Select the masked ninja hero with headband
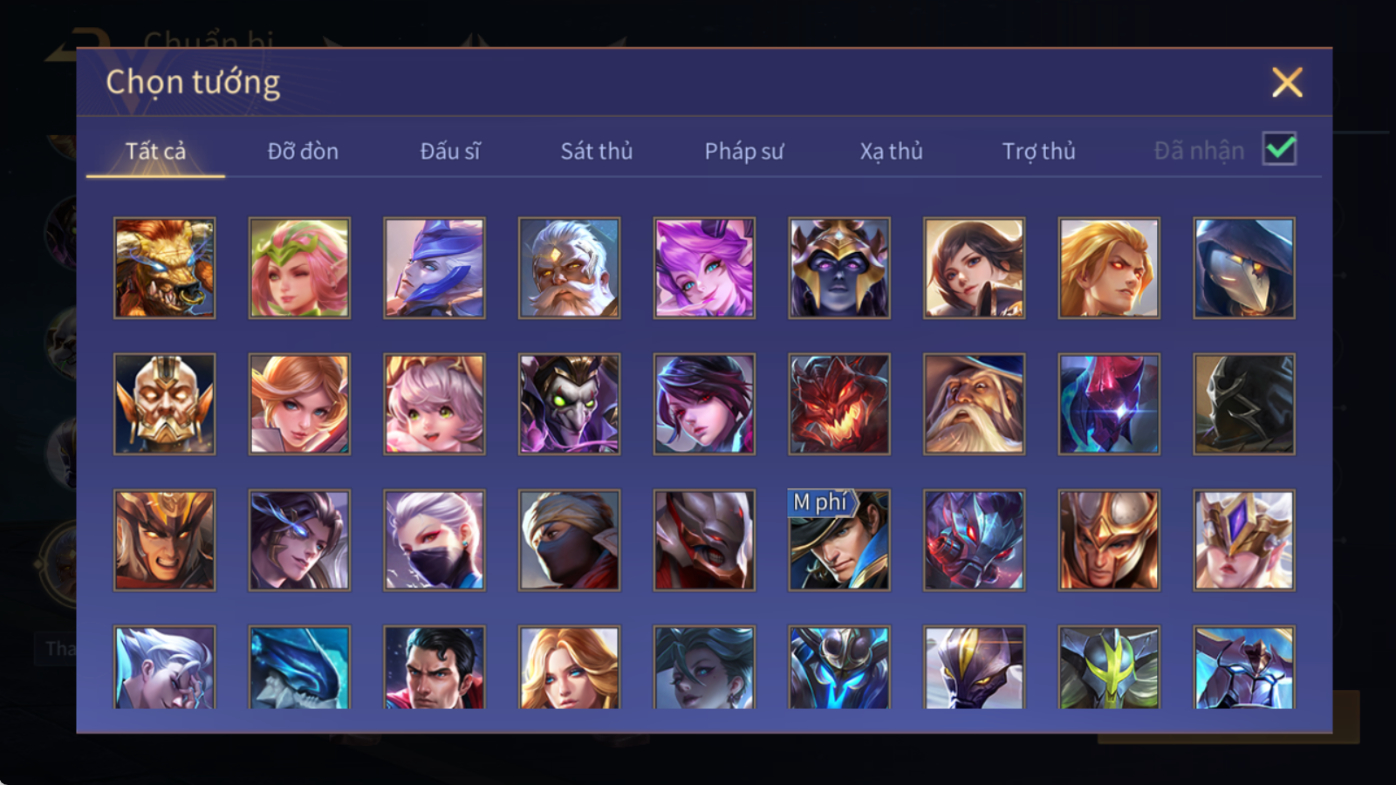The width and height of the screenshot is (1396, 785). pyautogui.click(x=569, y=540)
